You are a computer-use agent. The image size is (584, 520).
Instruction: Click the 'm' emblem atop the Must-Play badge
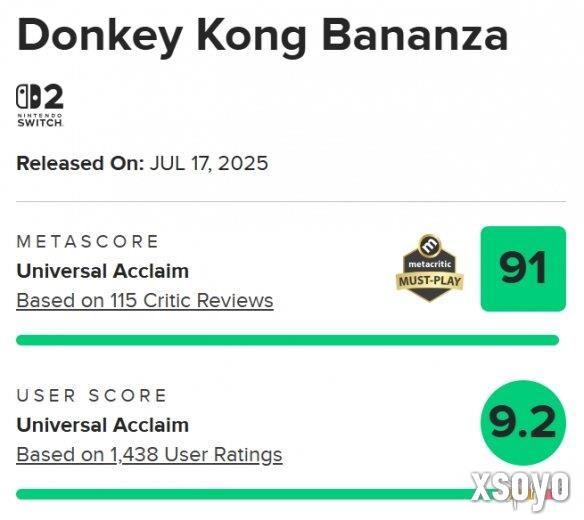point(430,245)
